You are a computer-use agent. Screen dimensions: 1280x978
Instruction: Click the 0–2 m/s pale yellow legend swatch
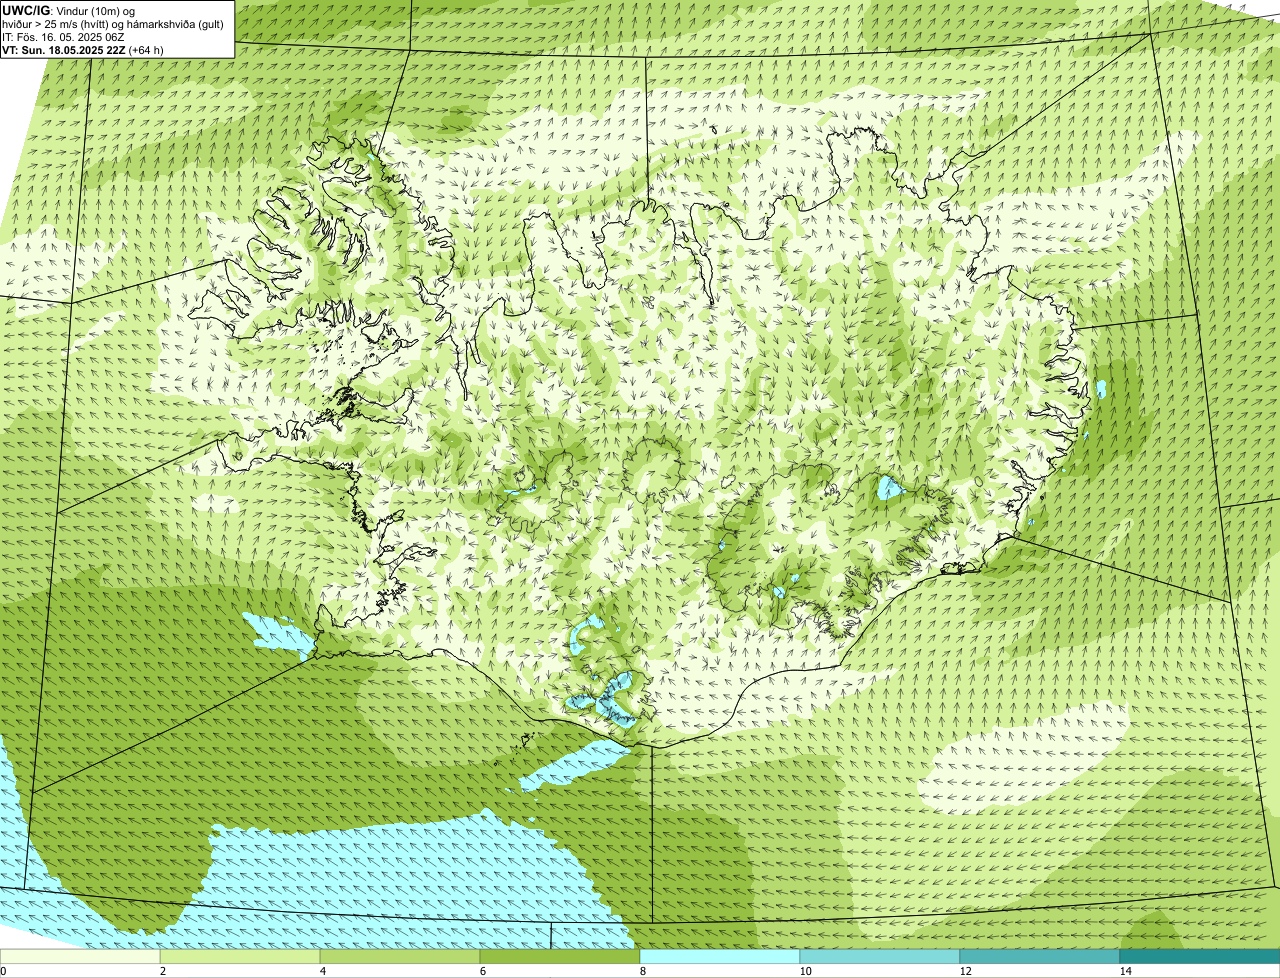pyautogui.click(x=80, y=956)
